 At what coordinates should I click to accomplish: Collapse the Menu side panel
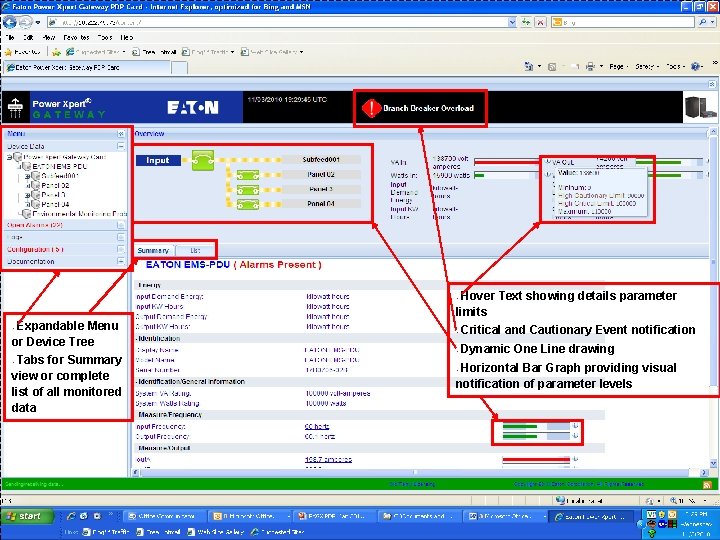point(121,134)
